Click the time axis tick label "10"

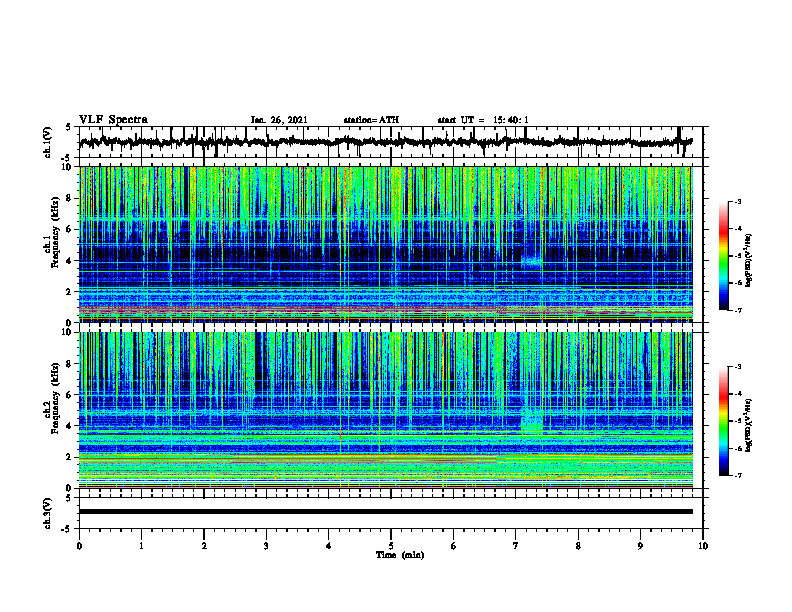[703, 546]
